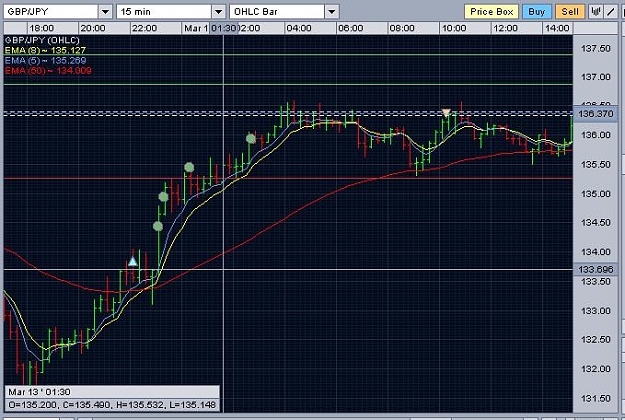Click the 22:00 time axis label
The image size is (625, 420).
[x=144, y=28]
